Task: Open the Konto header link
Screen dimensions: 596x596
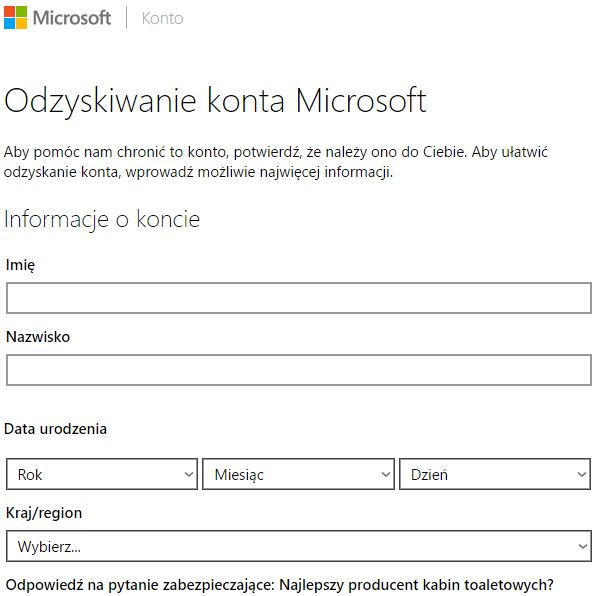Action: click(x=162, y=18)
